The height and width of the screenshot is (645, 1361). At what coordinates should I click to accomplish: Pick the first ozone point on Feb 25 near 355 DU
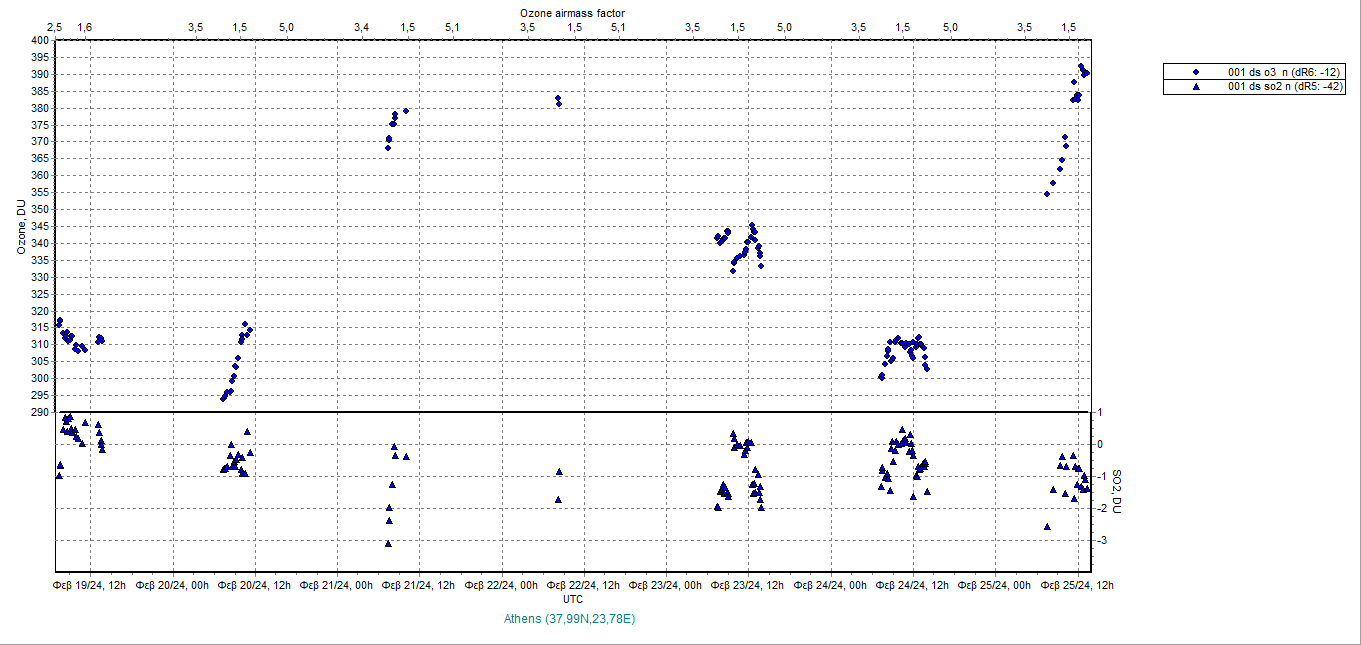point(1047,193)
